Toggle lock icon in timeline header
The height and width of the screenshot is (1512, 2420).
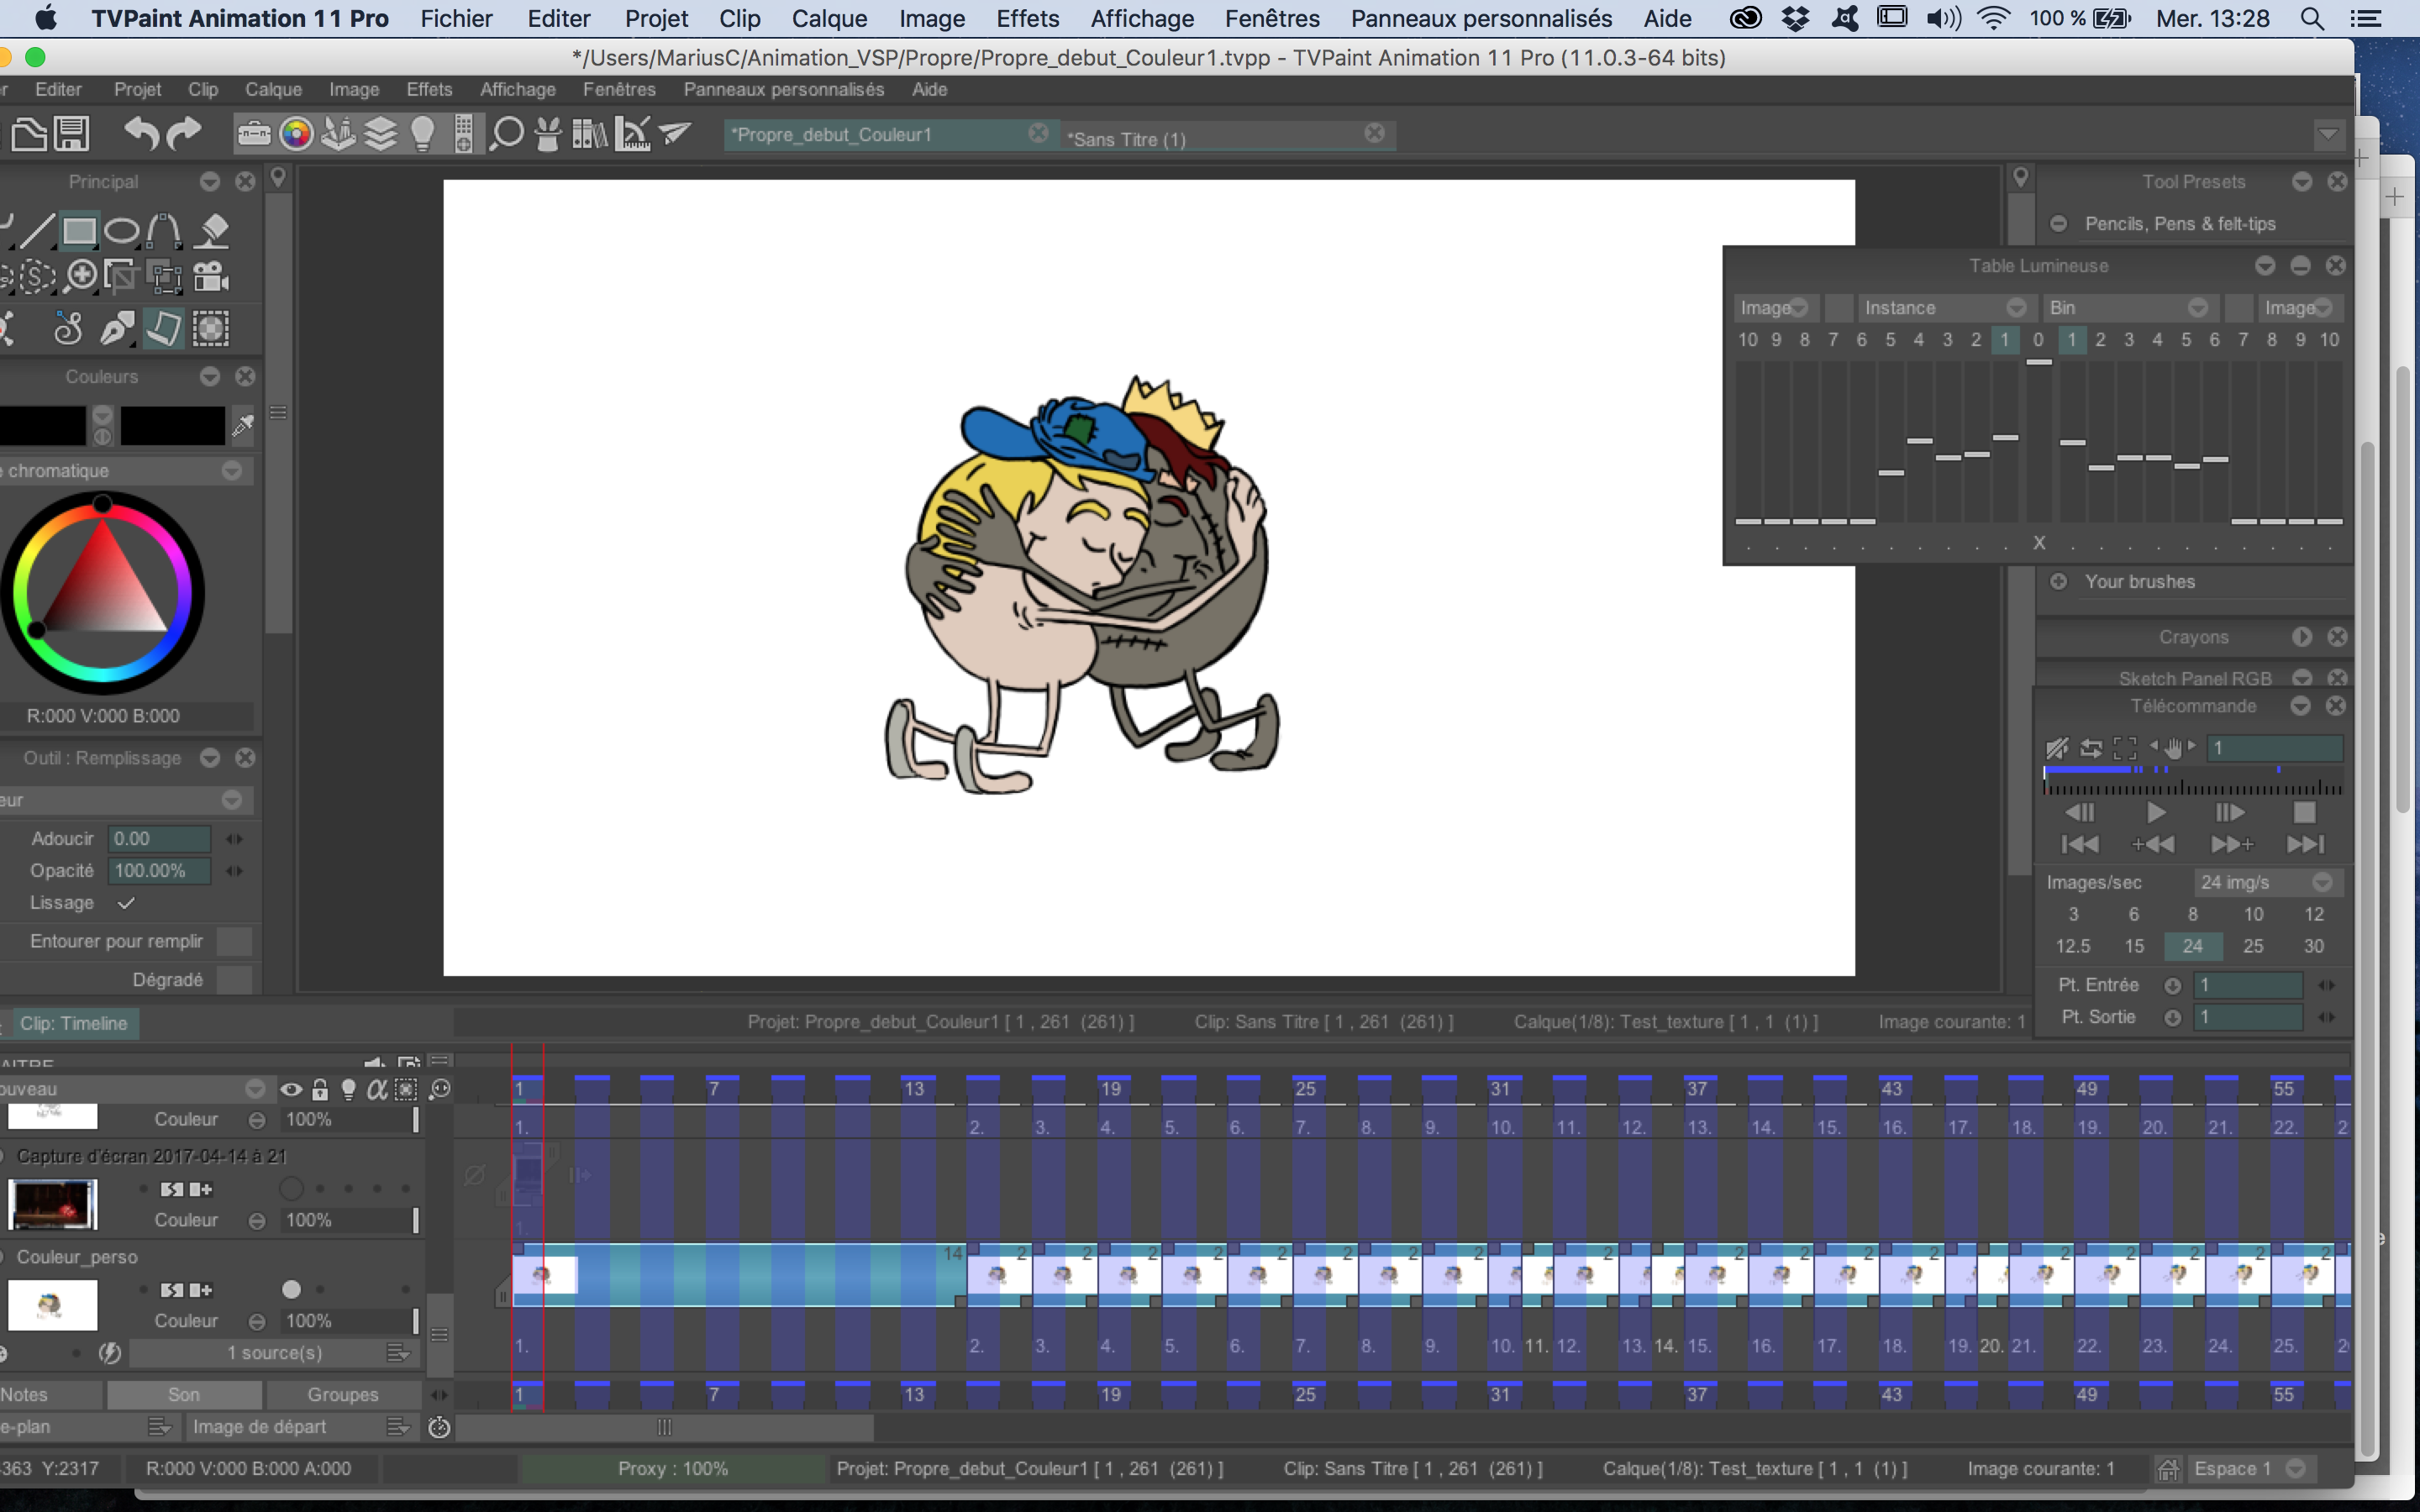click(320, 1089)
